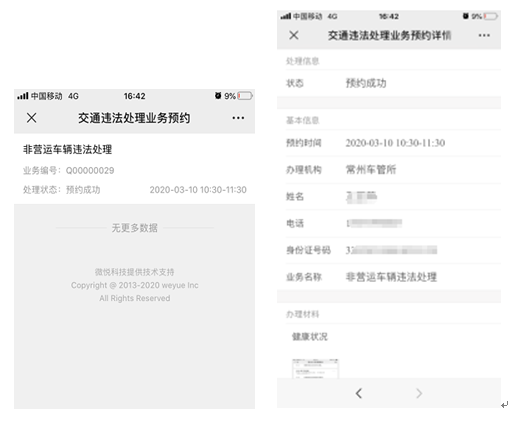
Task: Tap the 预约时间 value in details page
Action: (x=395, y=143)
